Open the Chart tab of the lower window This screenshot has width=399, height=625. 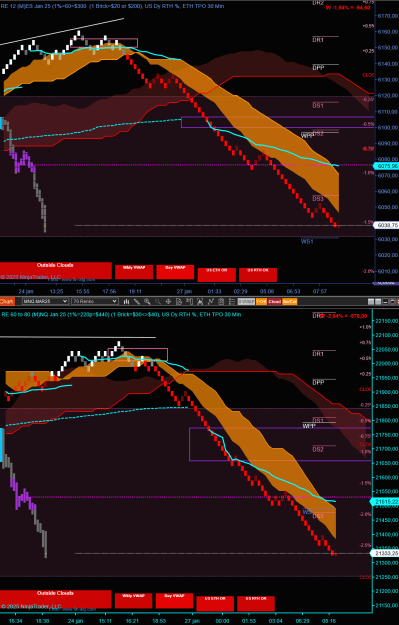click(x=7, y=301)
